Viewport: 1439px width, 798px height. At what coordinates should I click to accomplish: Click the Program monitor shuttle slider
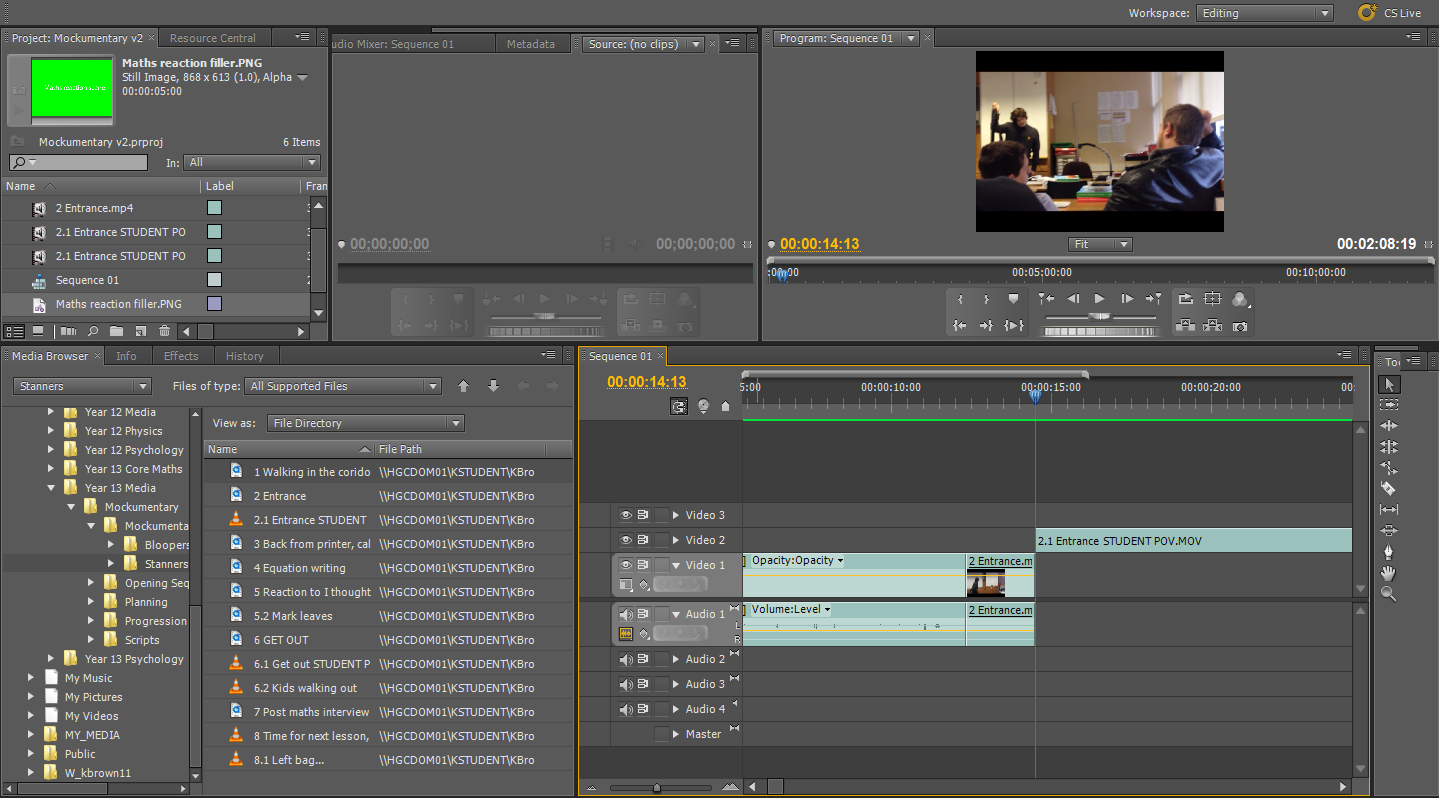coord(1098,316)
